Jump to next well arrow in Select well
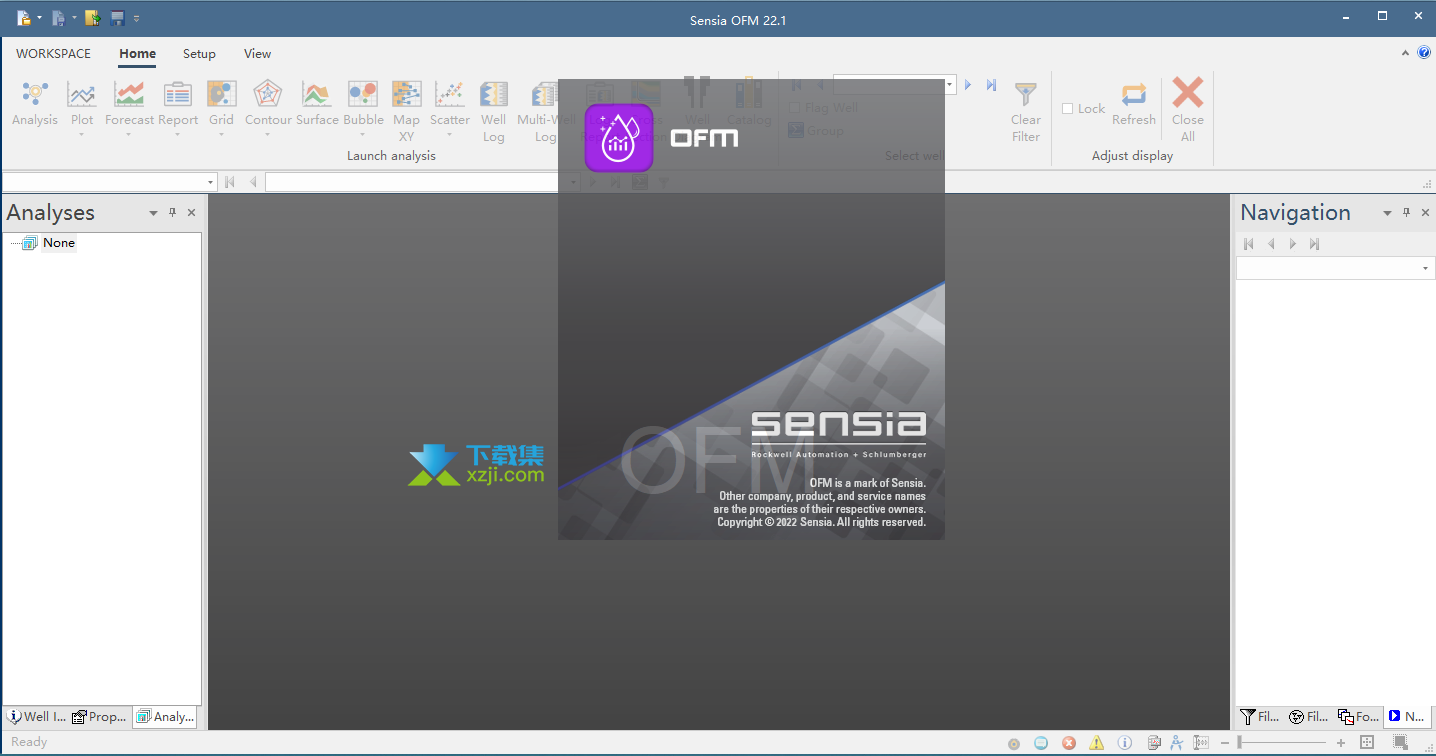1436x756 pixels. click(968, 85)
